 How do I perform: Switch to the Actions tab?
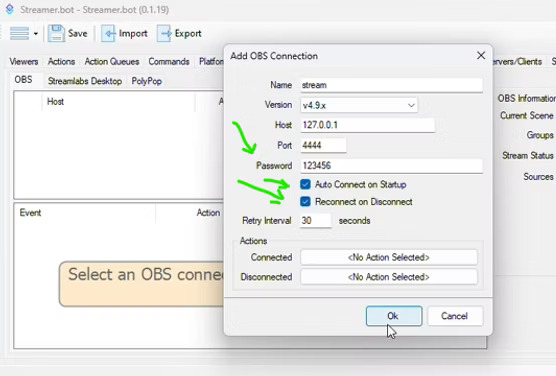click(61, 61)
